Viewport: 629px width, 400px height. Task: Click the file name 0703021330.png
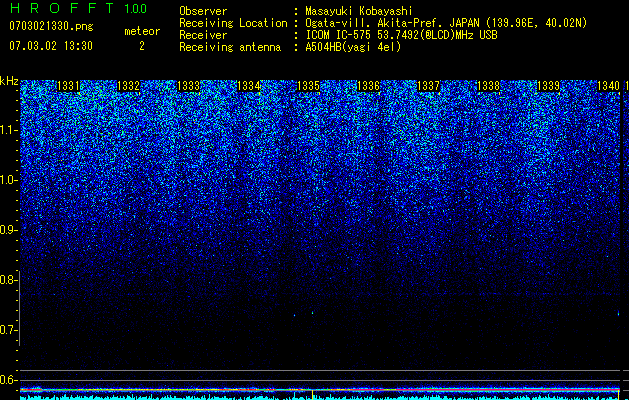coord(51,26)
